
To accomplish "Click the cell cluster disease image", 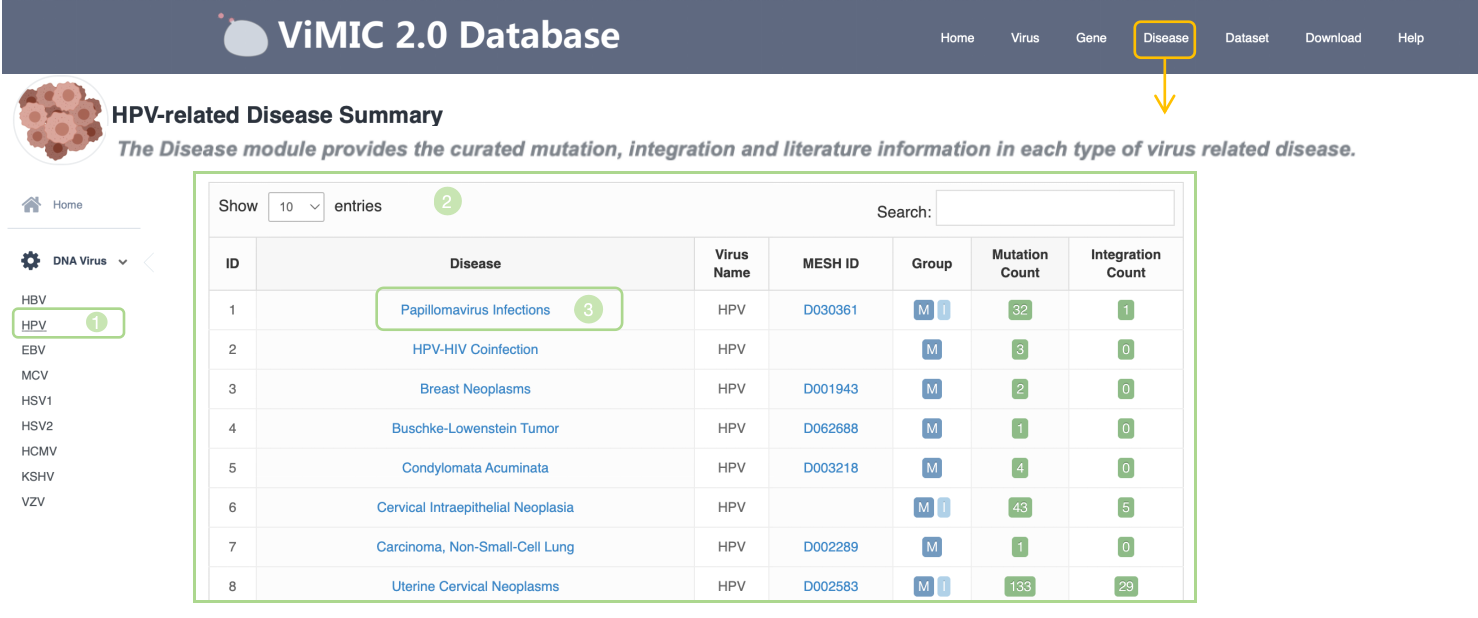I will click(60, 119).
